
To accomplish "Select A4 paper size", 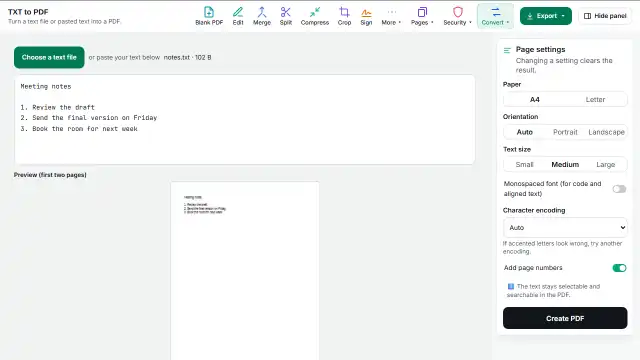I will click(x=535, y=100).
